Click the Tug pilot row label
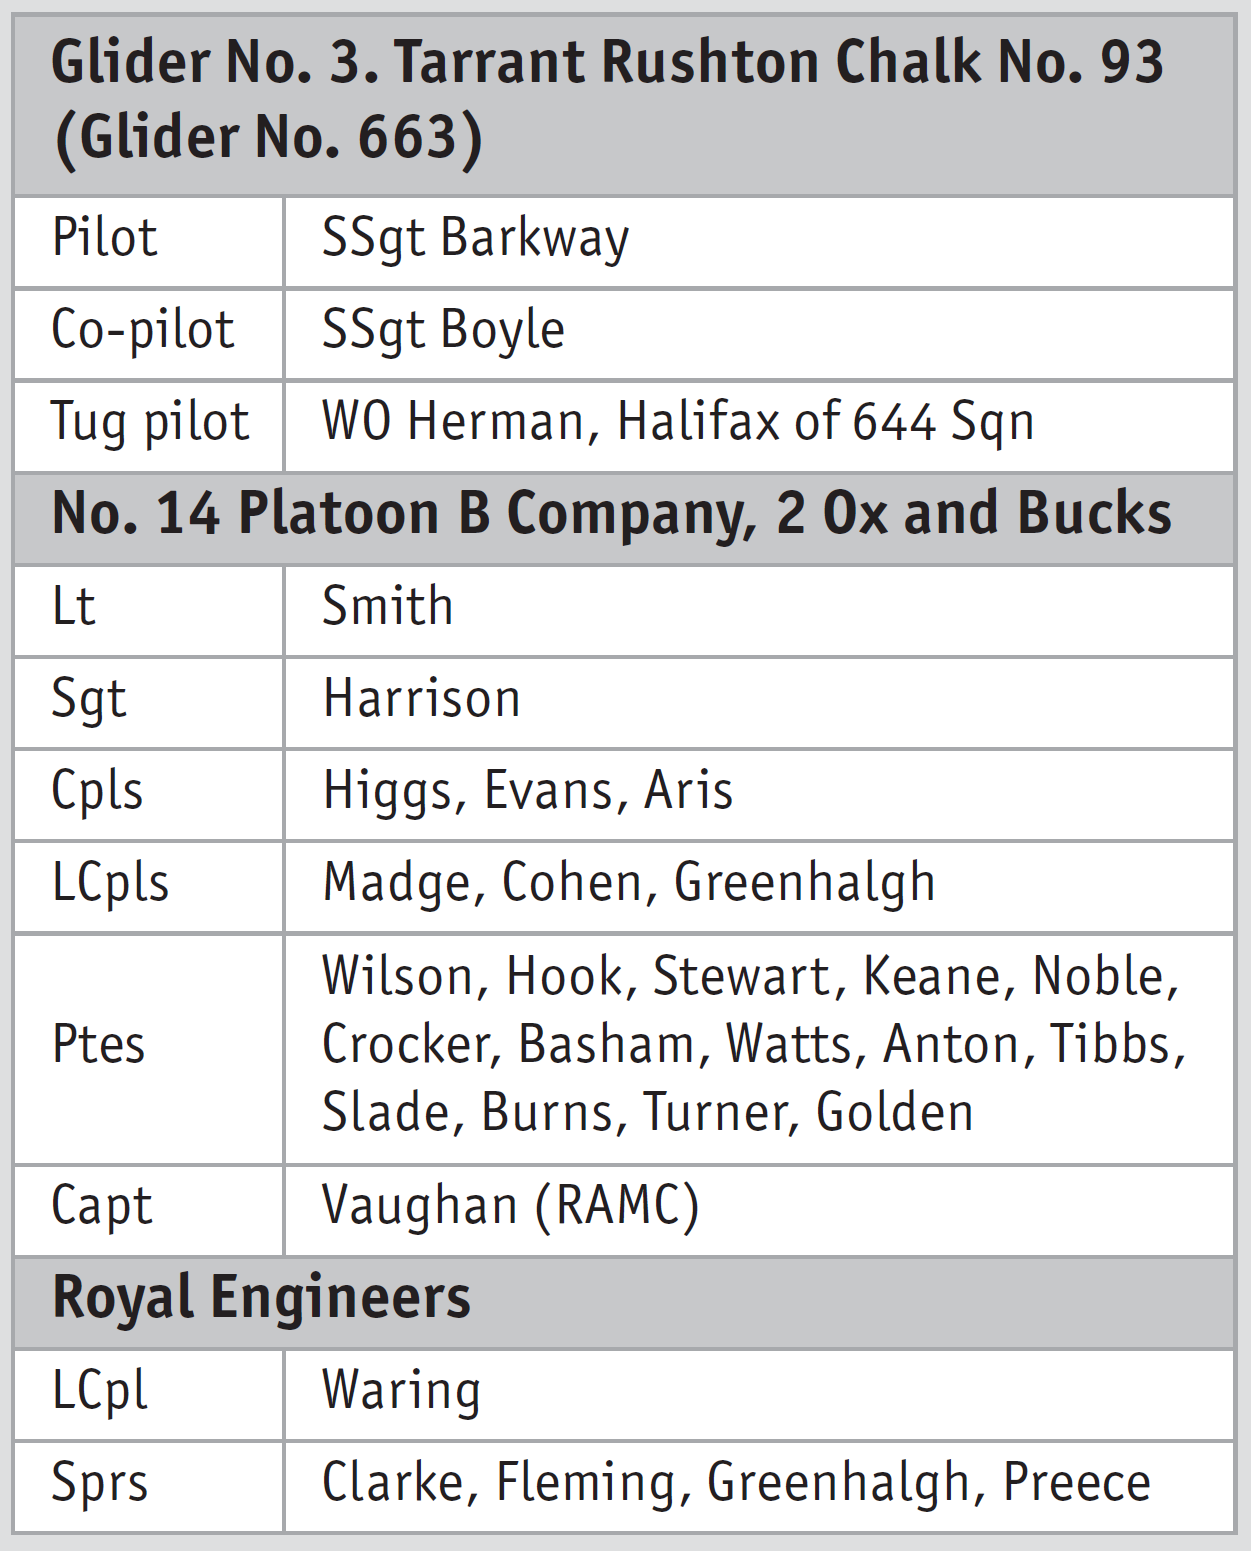The height and width of the screenshot is (1551, 1251). pos(150,423)
